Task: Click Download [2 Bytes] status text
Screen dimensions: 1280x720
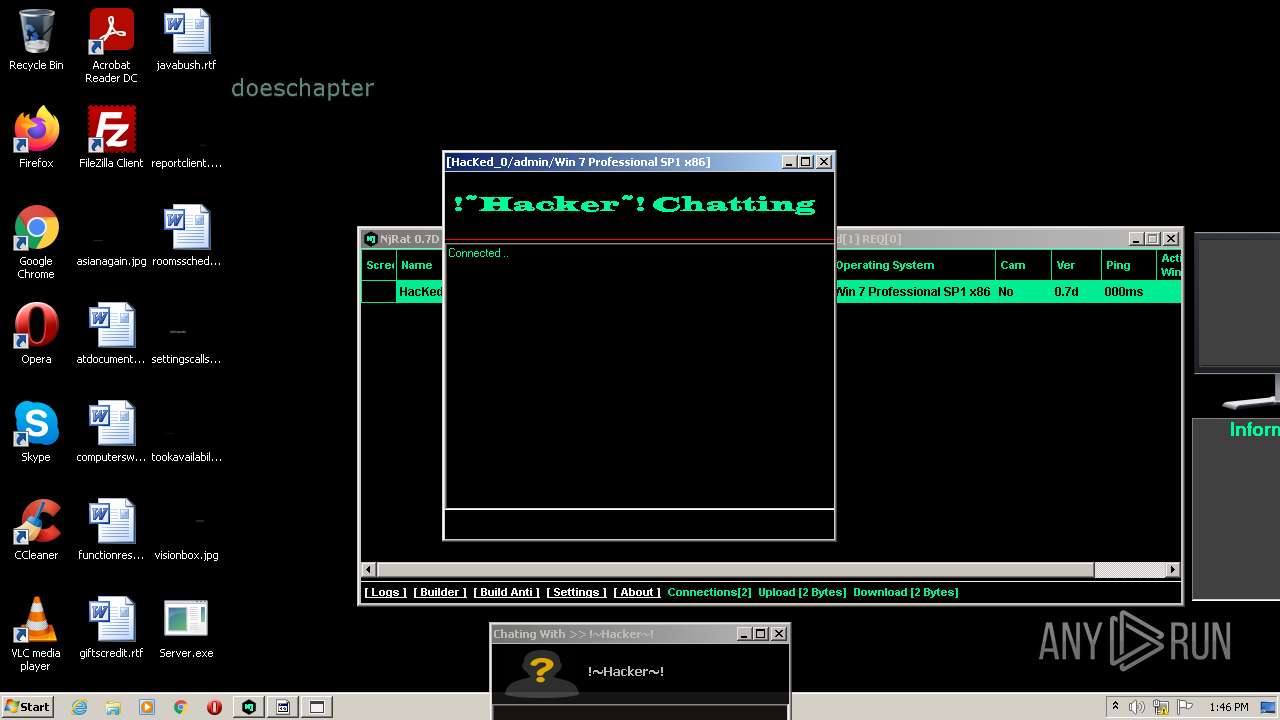Action: 905,592
